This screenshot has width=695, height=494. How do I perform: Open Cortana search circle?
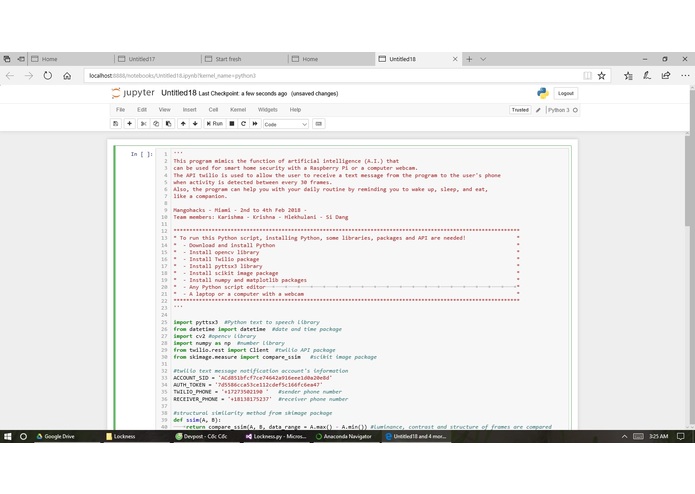point(23,436)
